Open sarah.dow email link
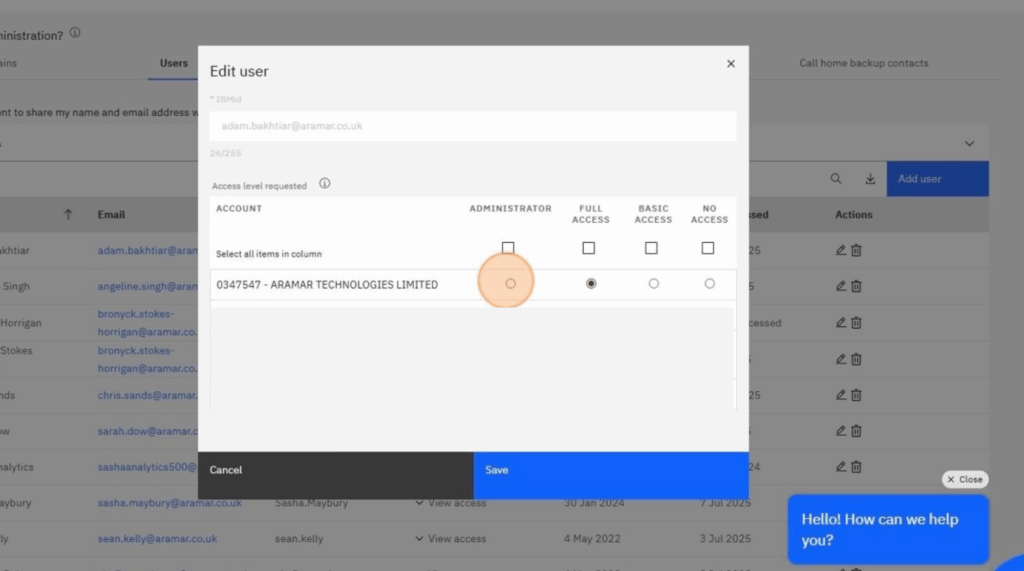Image resolution: width=1024 pixels, height=571 pixels. 148,431
